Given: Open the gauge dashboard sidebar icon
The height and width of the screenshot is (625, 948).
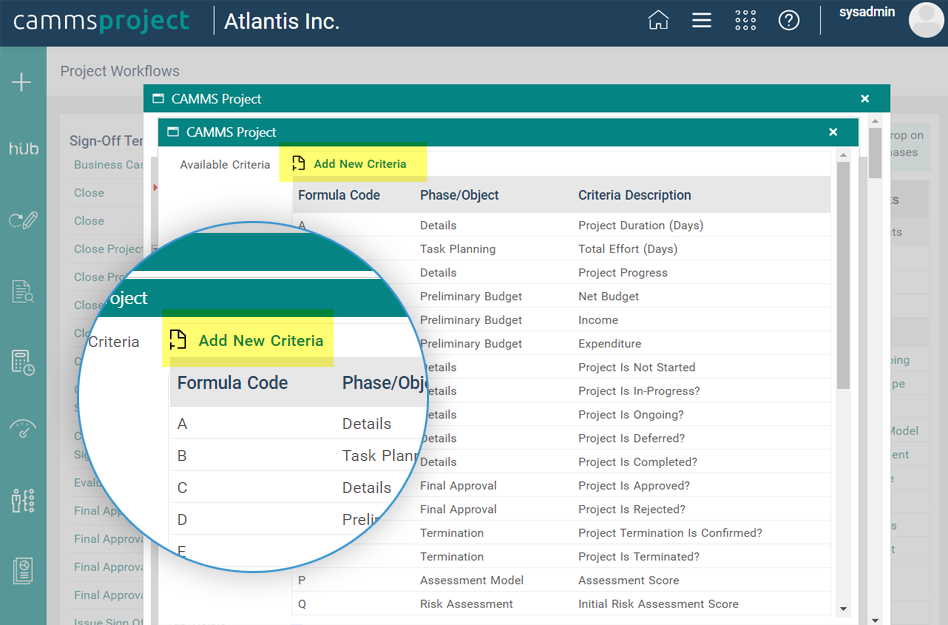Looking at the screenshot, I should tap(23, 428).
